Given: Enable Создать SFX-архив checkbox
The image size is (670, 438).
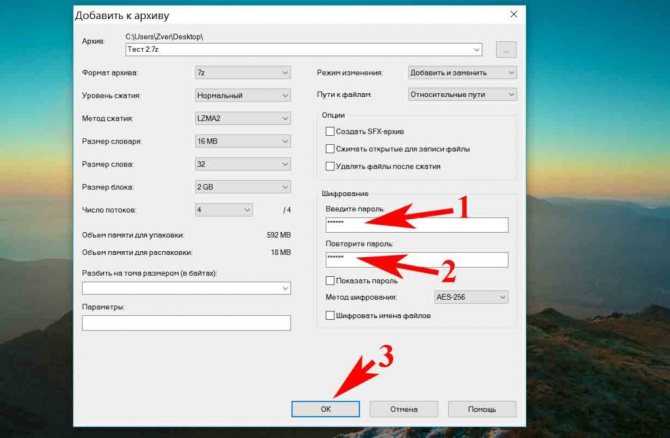Looking at the screenshot, I should point(330,132).
